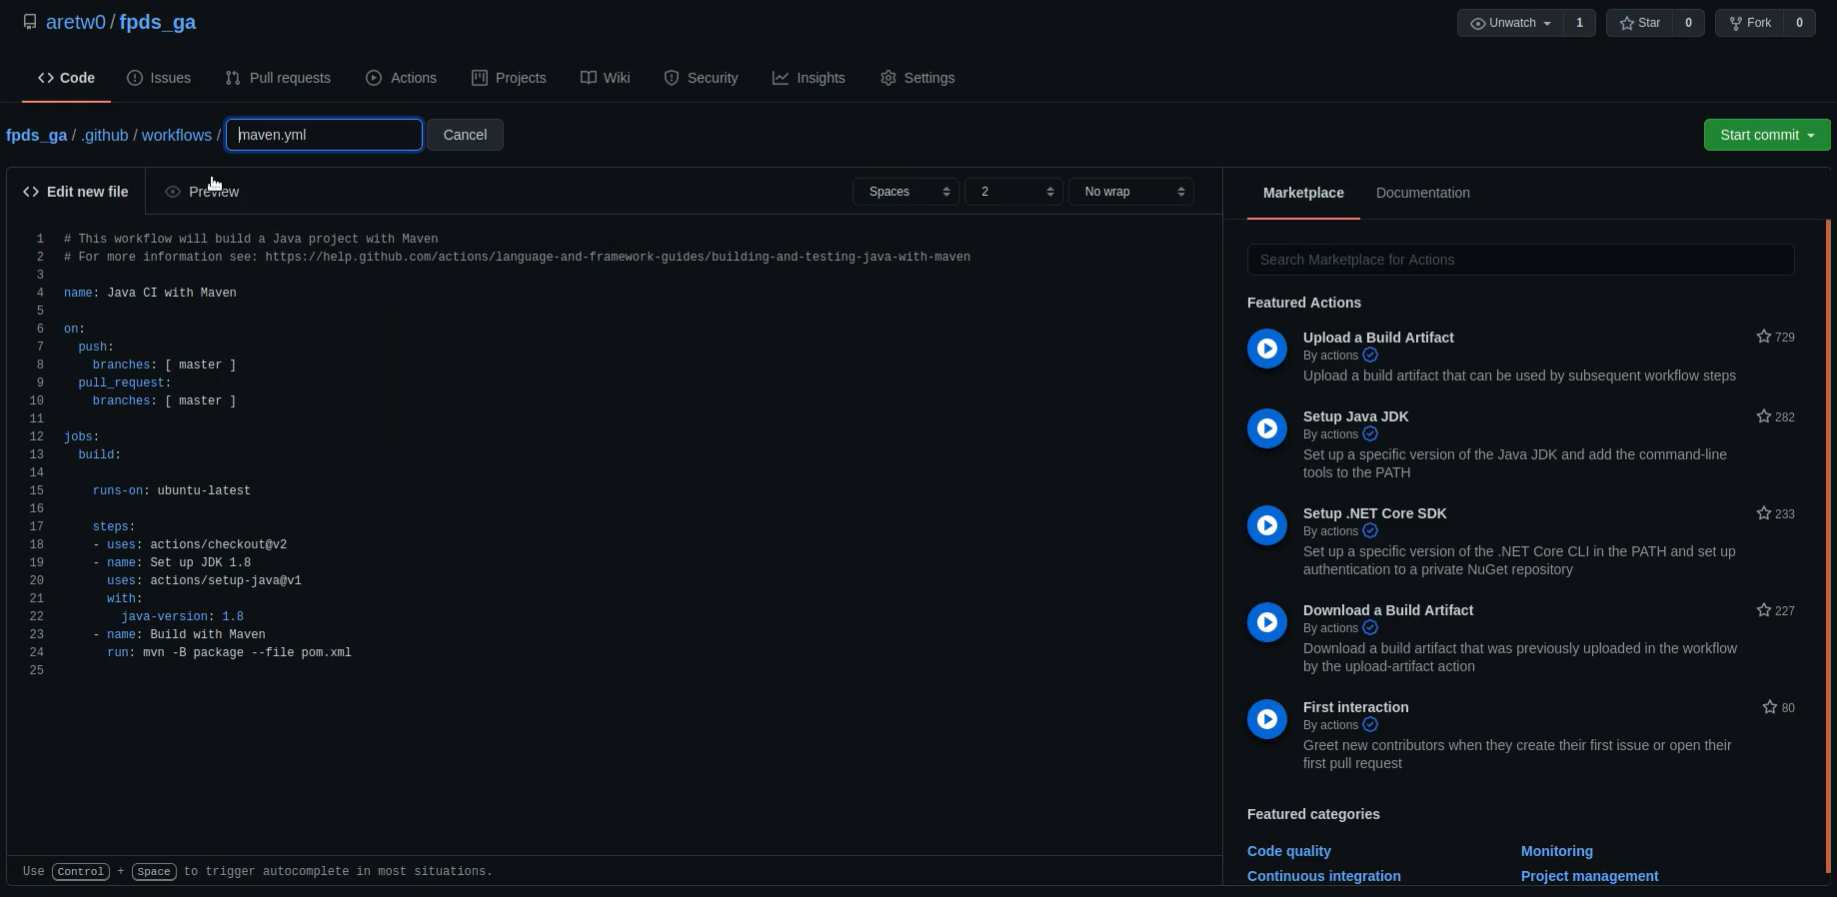
Task: Click verified badge under Upload a Build Artifact
Action: [1370, 355]
